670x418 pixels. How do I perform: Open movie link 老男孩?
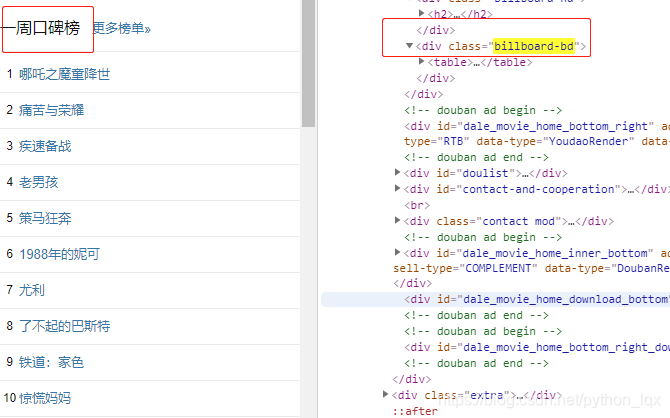point(38,183)
